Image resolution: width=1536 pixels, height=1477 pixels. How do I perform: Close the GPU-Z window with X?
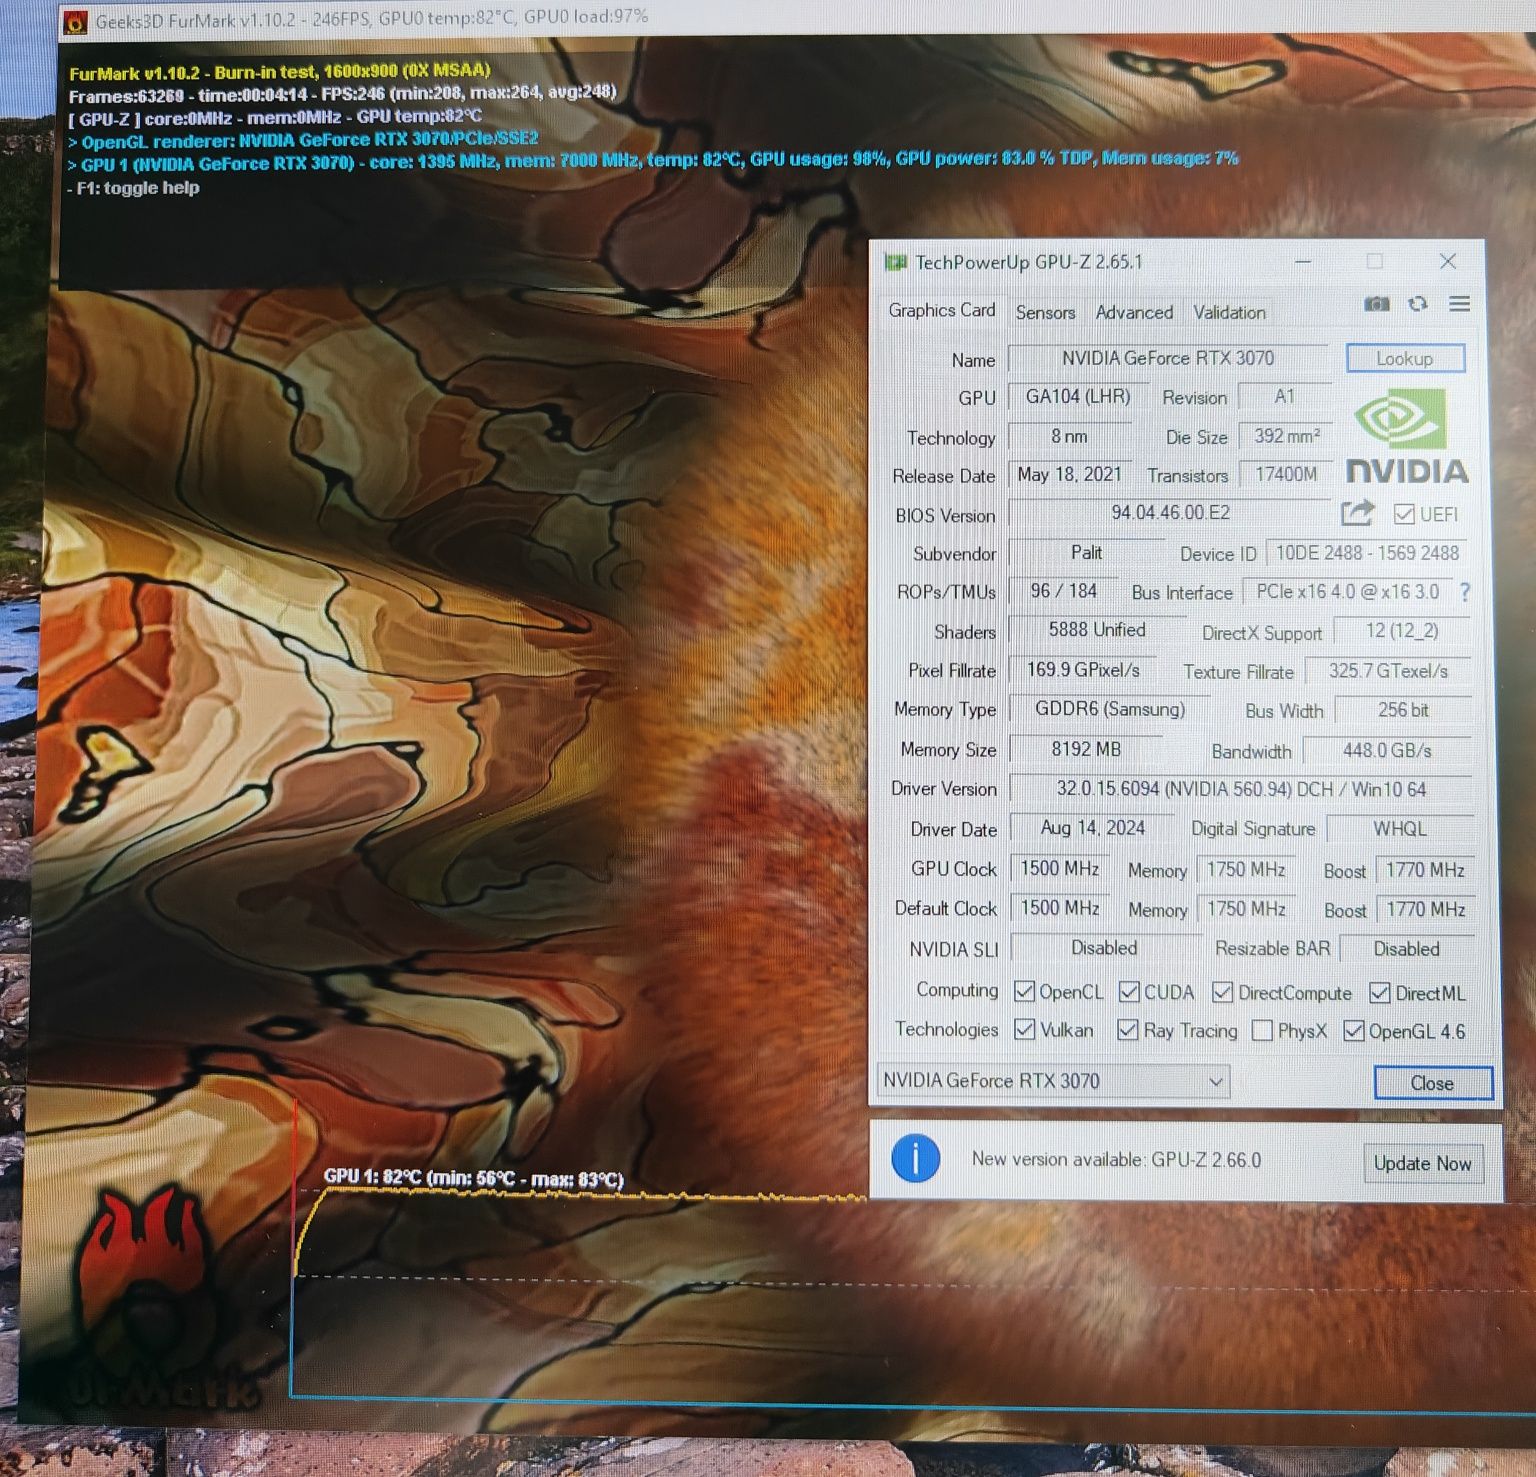pyautogui.click(x=1447, y=261)
